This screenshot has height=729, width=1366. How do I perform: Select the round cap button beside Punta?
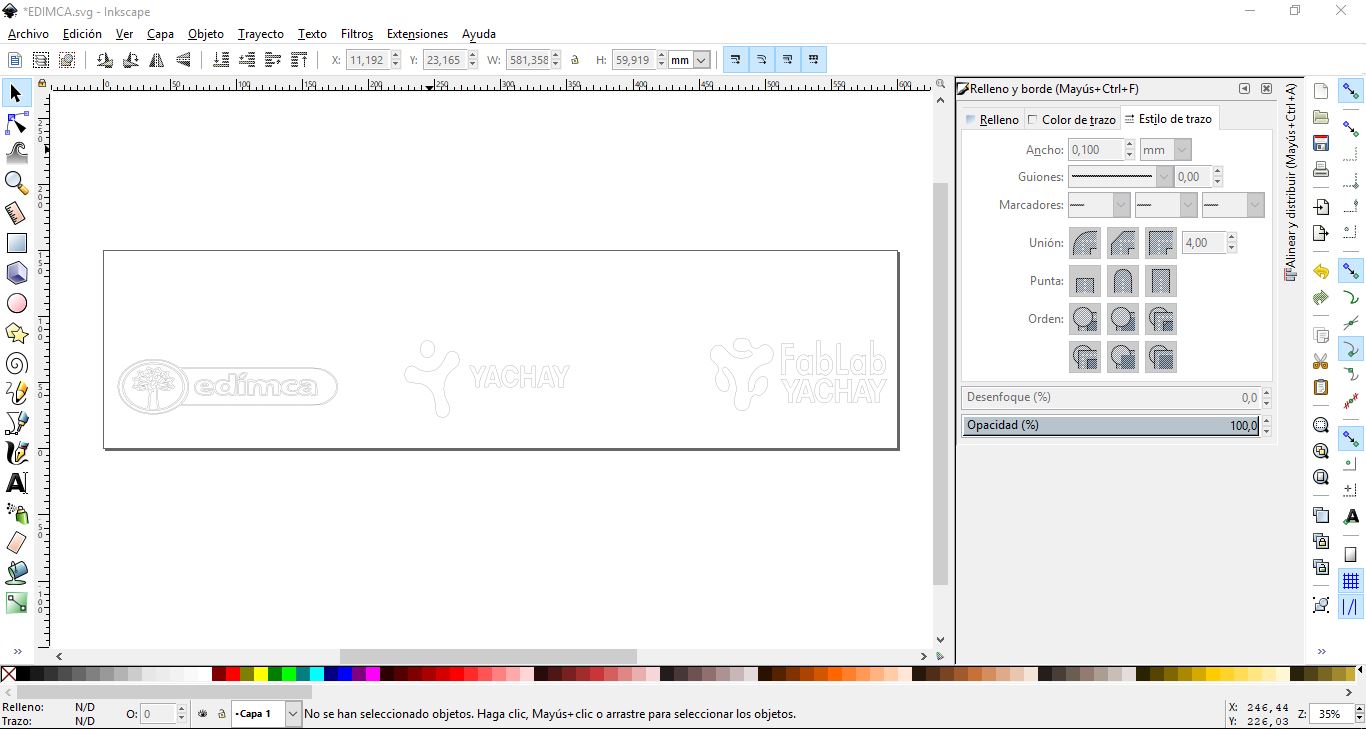(1123, 281)
